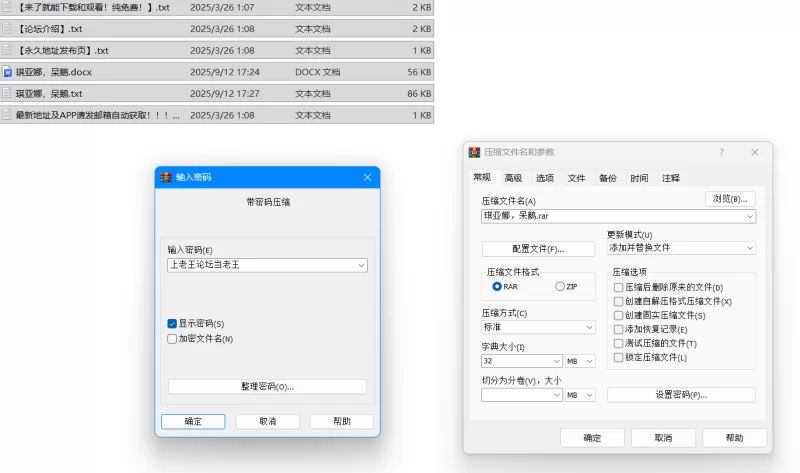Enable 锁定压缩文件 option

pyautogui.click(x=618, y=358)
